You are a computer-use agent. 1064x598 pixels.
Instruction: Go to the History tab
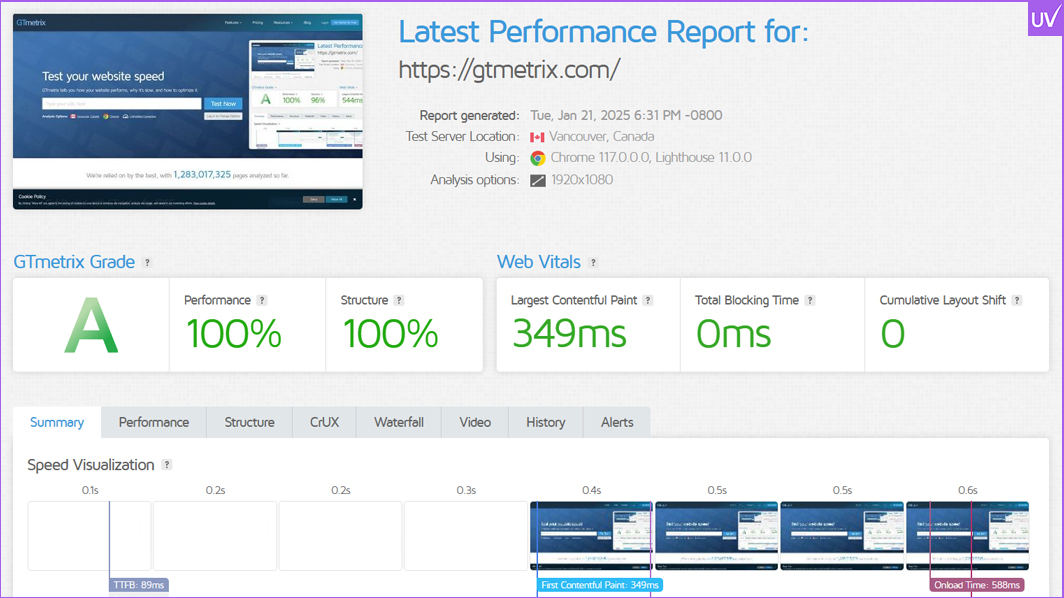(545, 422)
